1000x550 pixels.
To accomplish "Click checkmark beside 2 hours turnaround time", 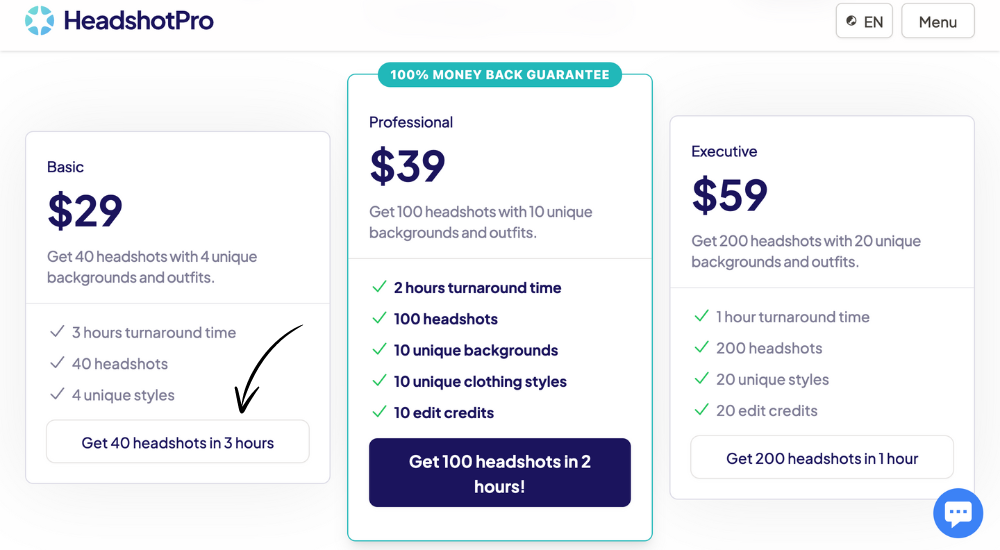I will 379,286.
